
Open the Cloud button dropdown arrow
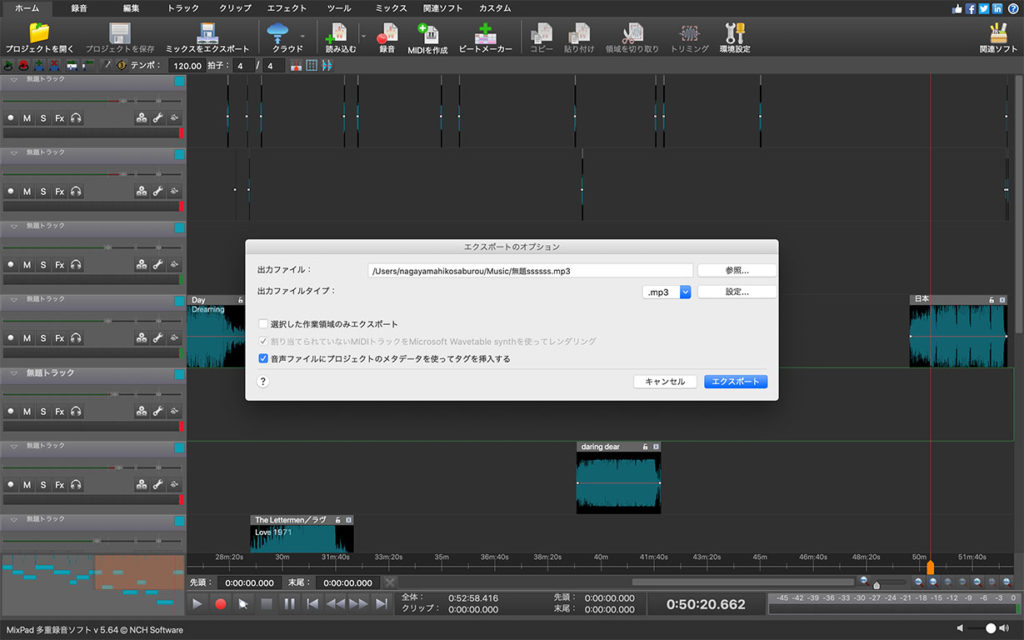pyautogui.click(x=302, y=36)
